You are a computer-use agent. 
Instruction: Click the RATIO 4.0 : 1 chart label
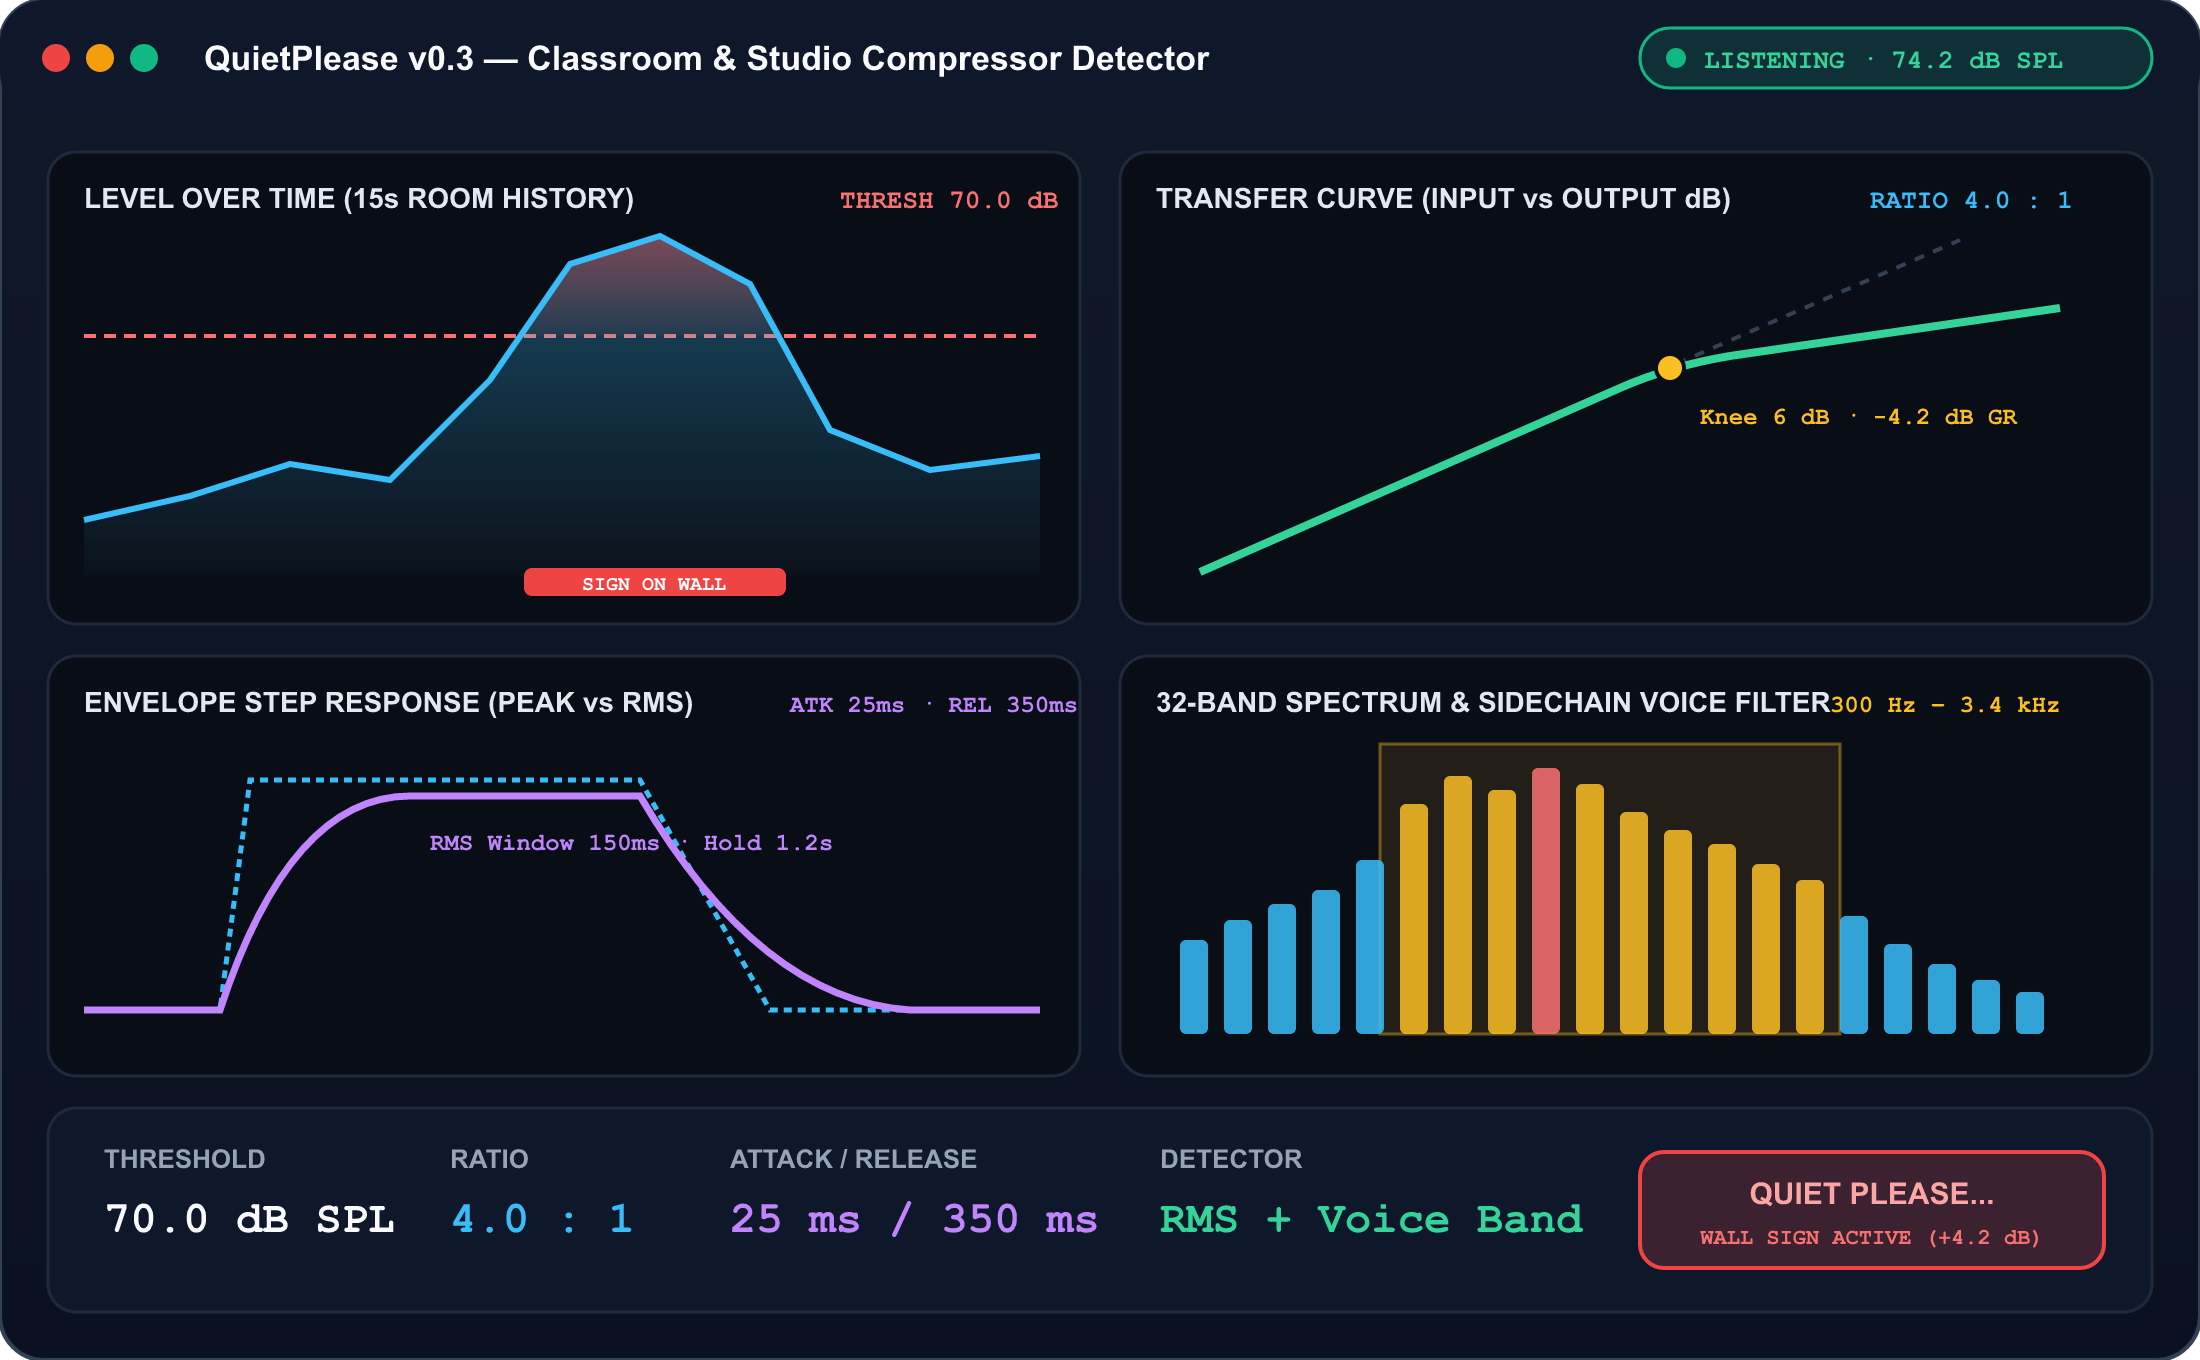pyautogui.click(x=1970, y=200)
